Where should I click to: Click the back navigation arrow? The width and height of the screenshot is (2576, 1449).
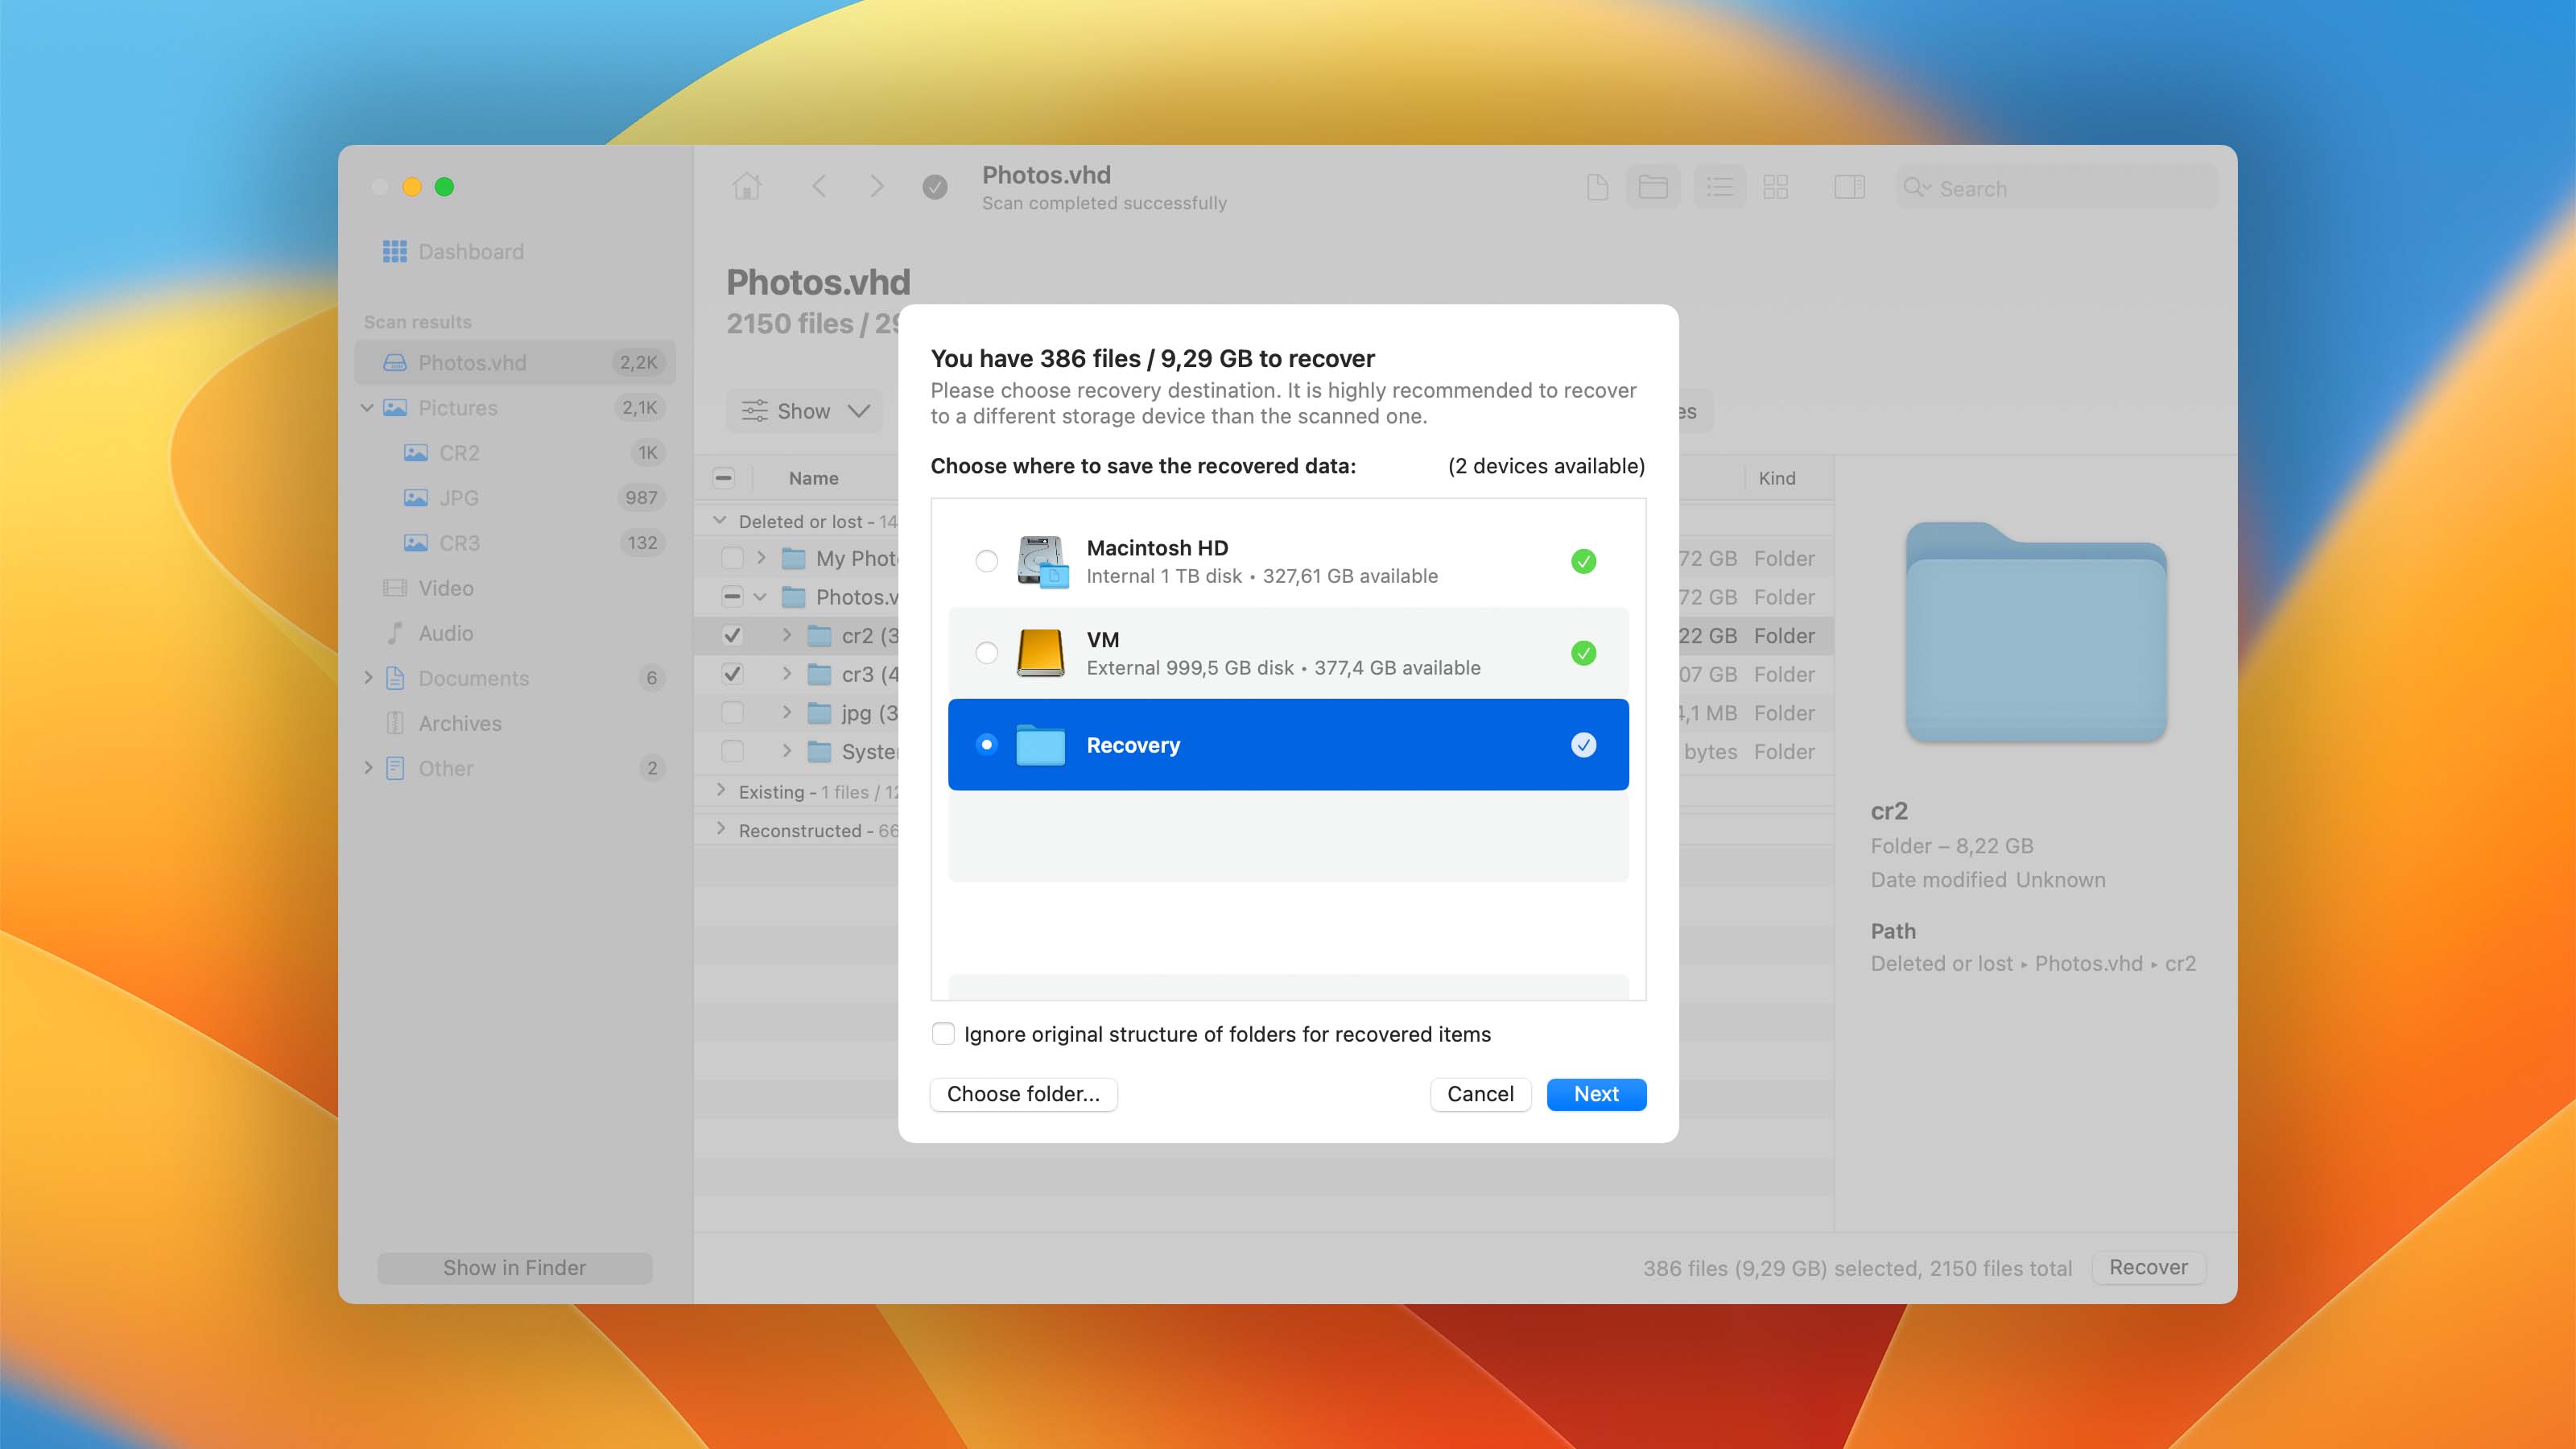click(x=819, y=187)
